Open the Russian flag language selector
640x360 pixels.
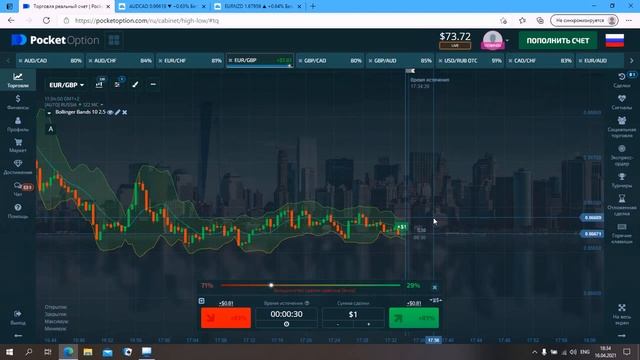pos(614,40)
